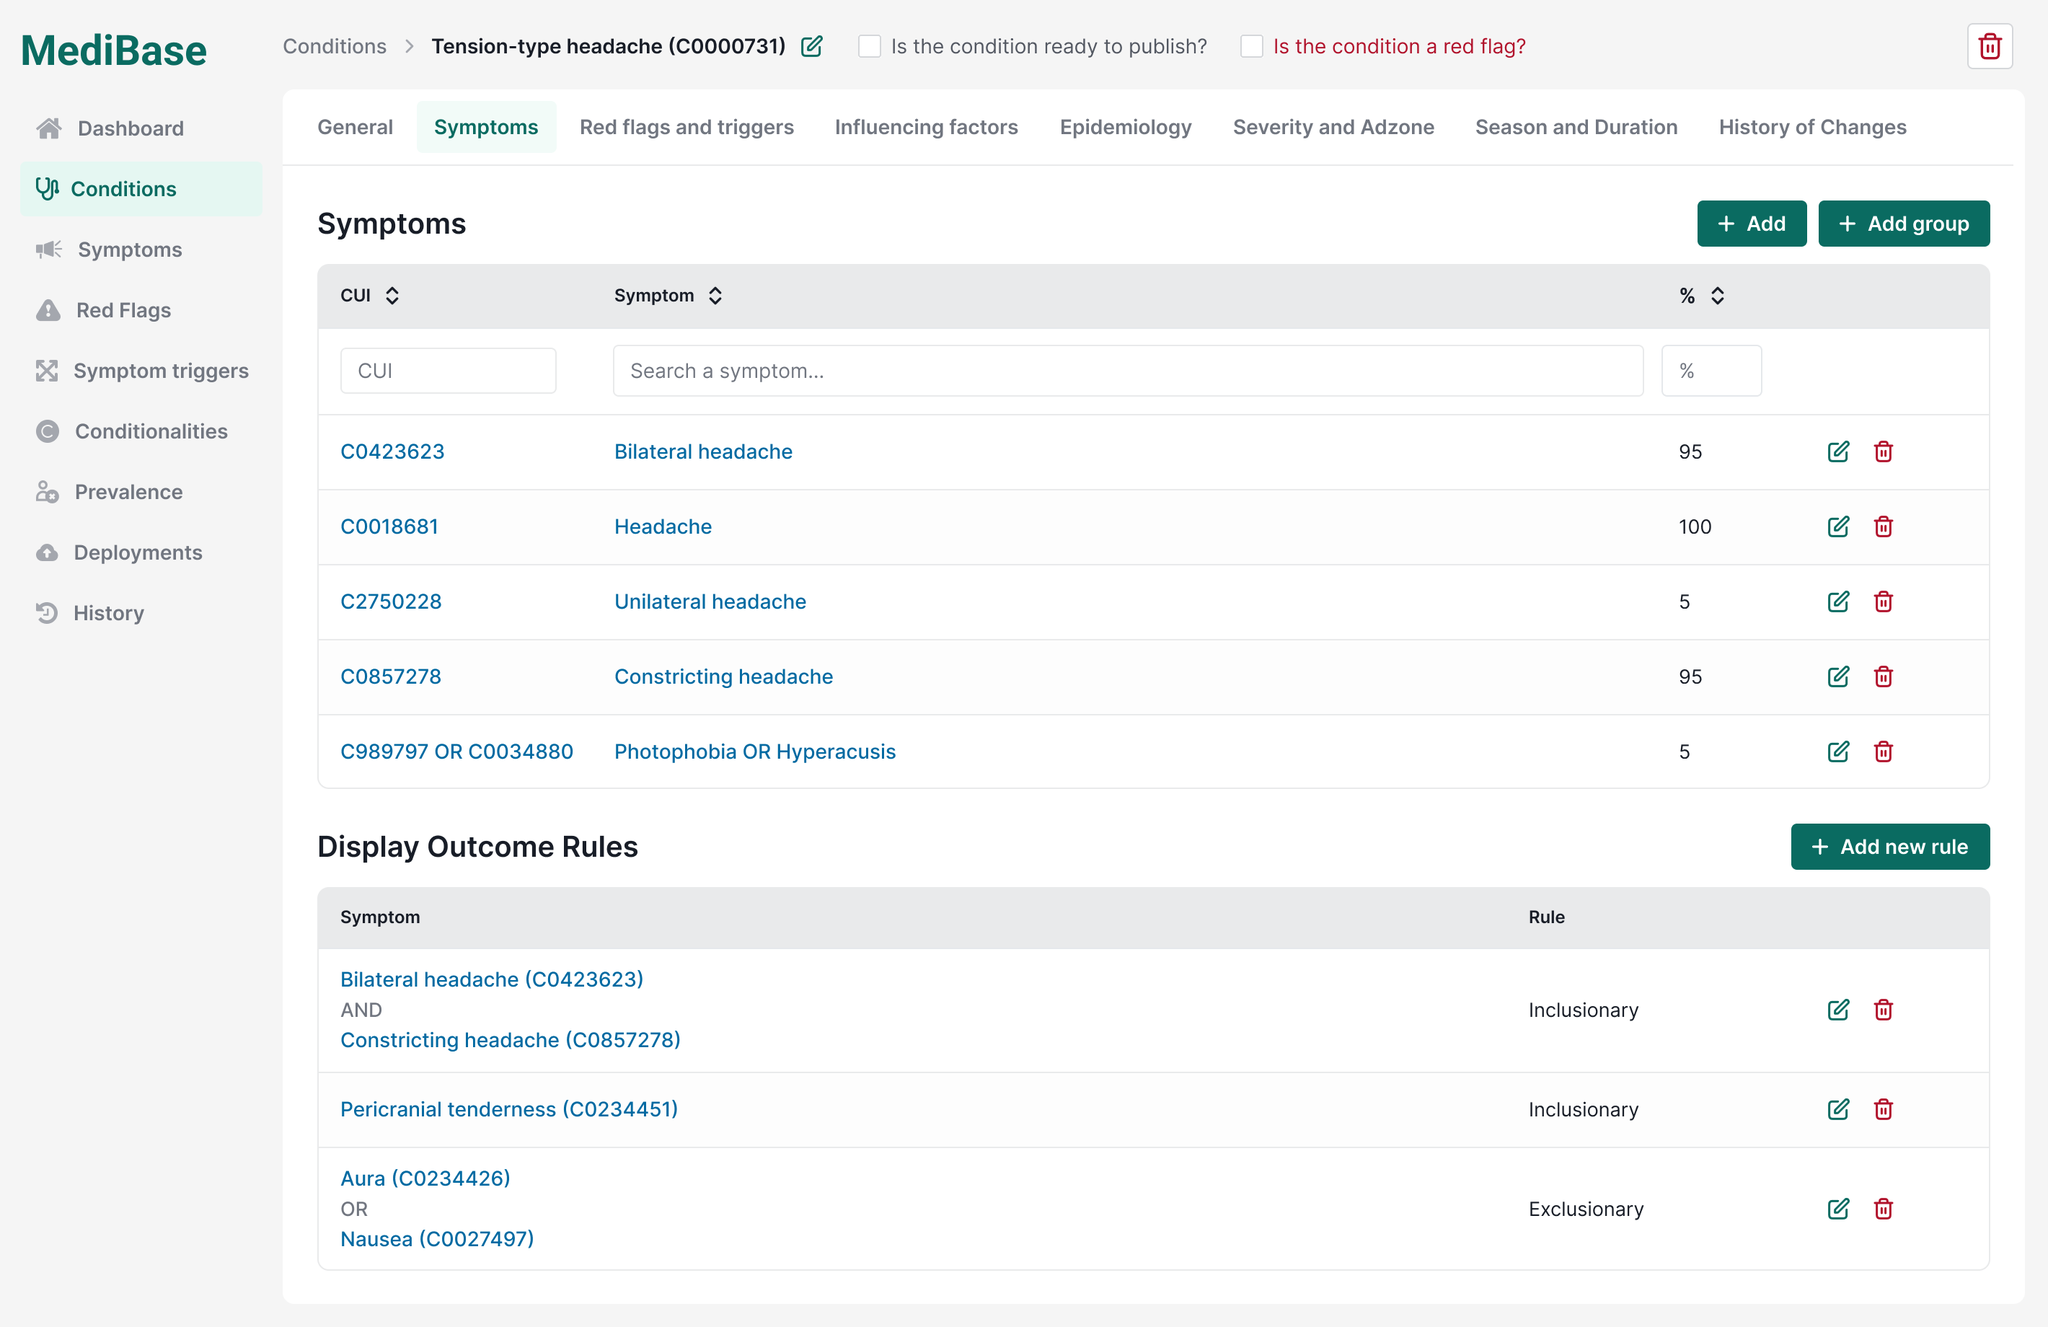Delete the Aura OR Nausea exclusionary rule
This screenshot has width=2048, height=1327.
[1883, 1208]
